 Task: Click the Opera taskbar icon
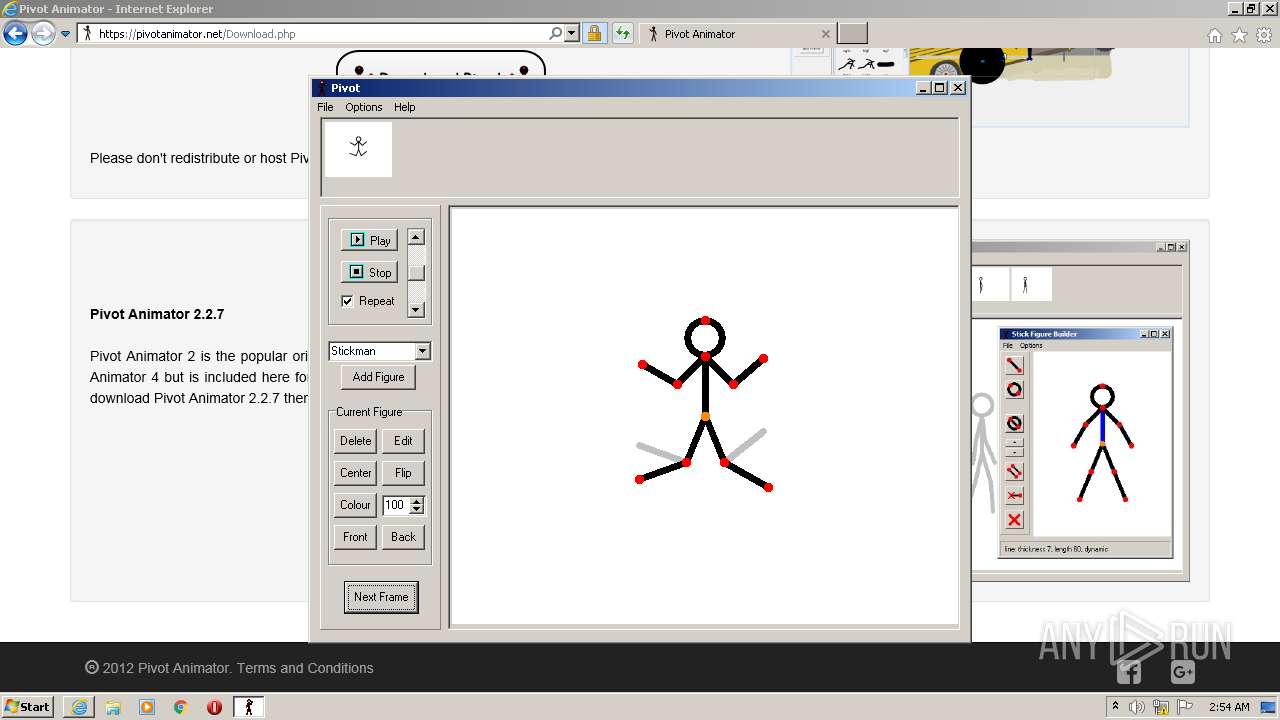coord(214,707)
